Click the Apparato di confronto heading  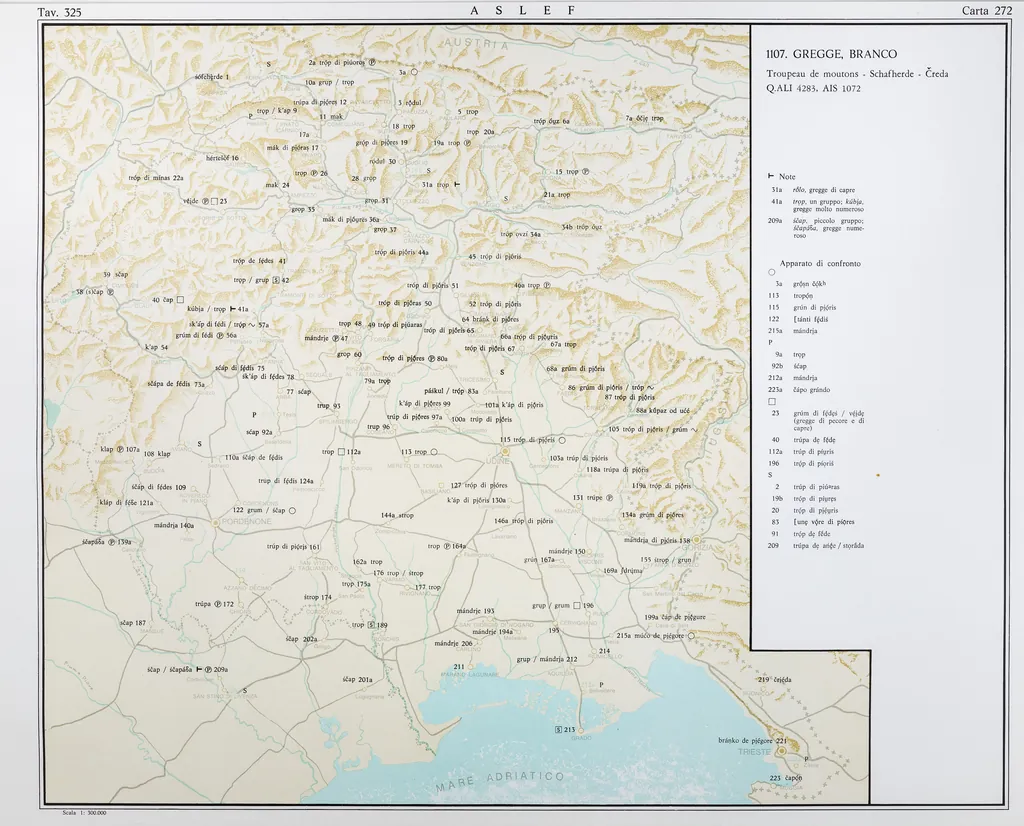pyautogui.click(x=819, y=263)
